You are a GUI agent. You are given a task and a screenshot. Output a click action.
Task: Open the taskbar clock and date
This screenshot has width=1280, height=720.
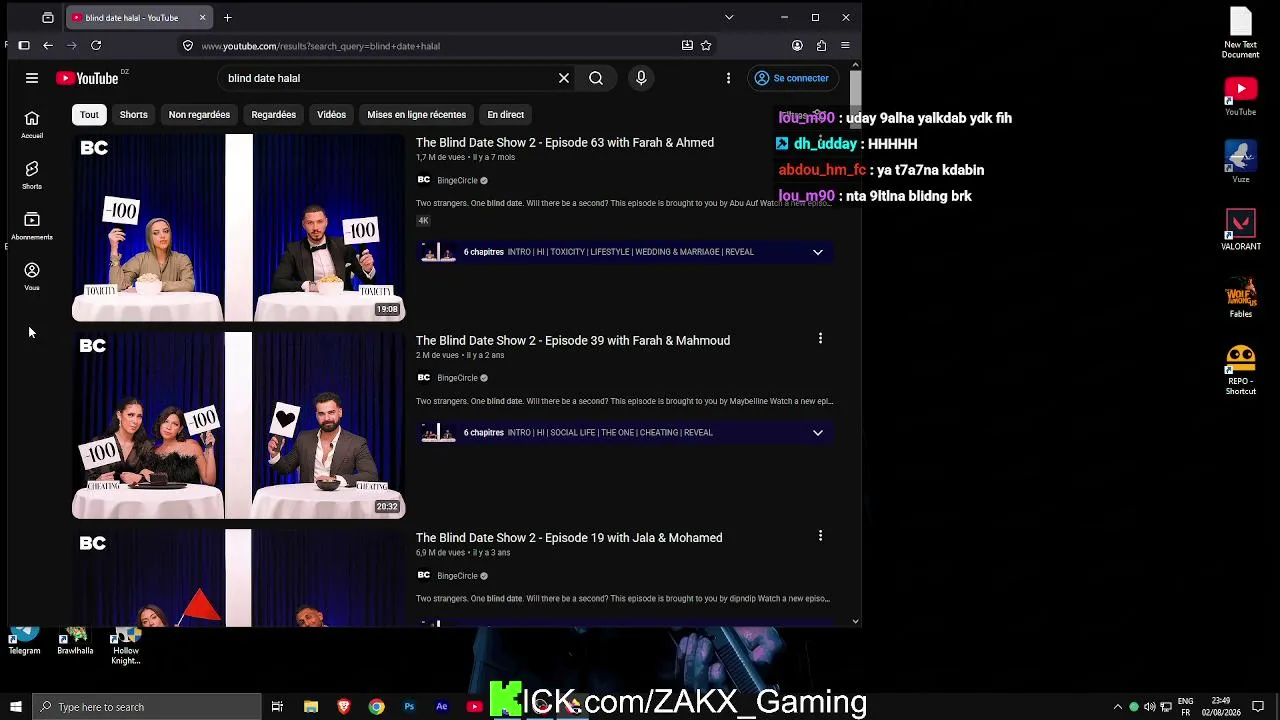1221,706
